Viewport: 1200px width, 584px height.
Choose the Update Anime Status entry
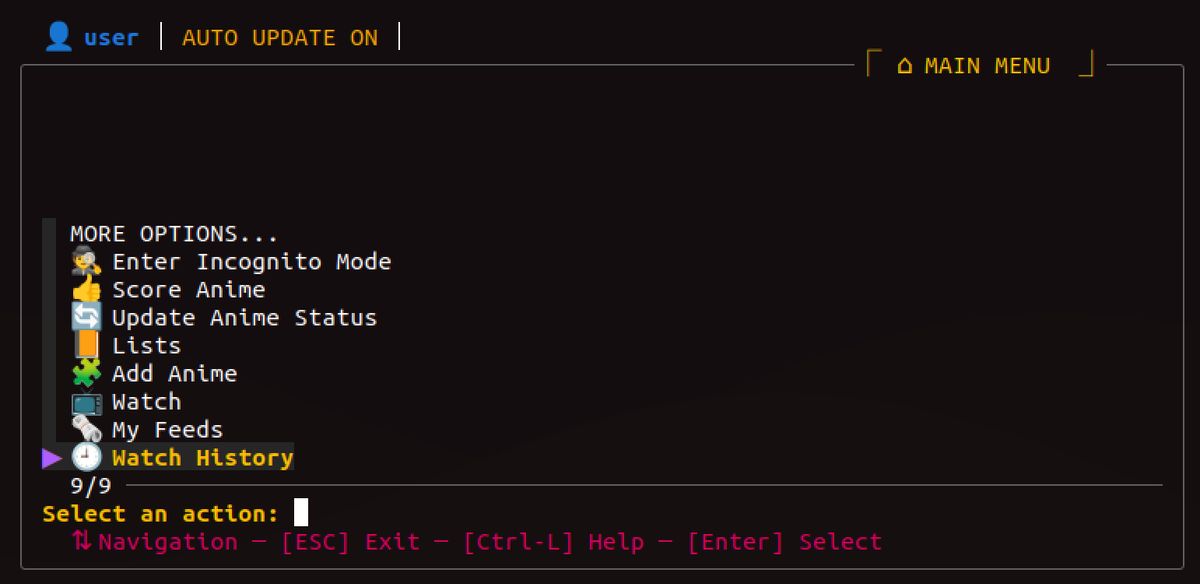click(244, 318)
